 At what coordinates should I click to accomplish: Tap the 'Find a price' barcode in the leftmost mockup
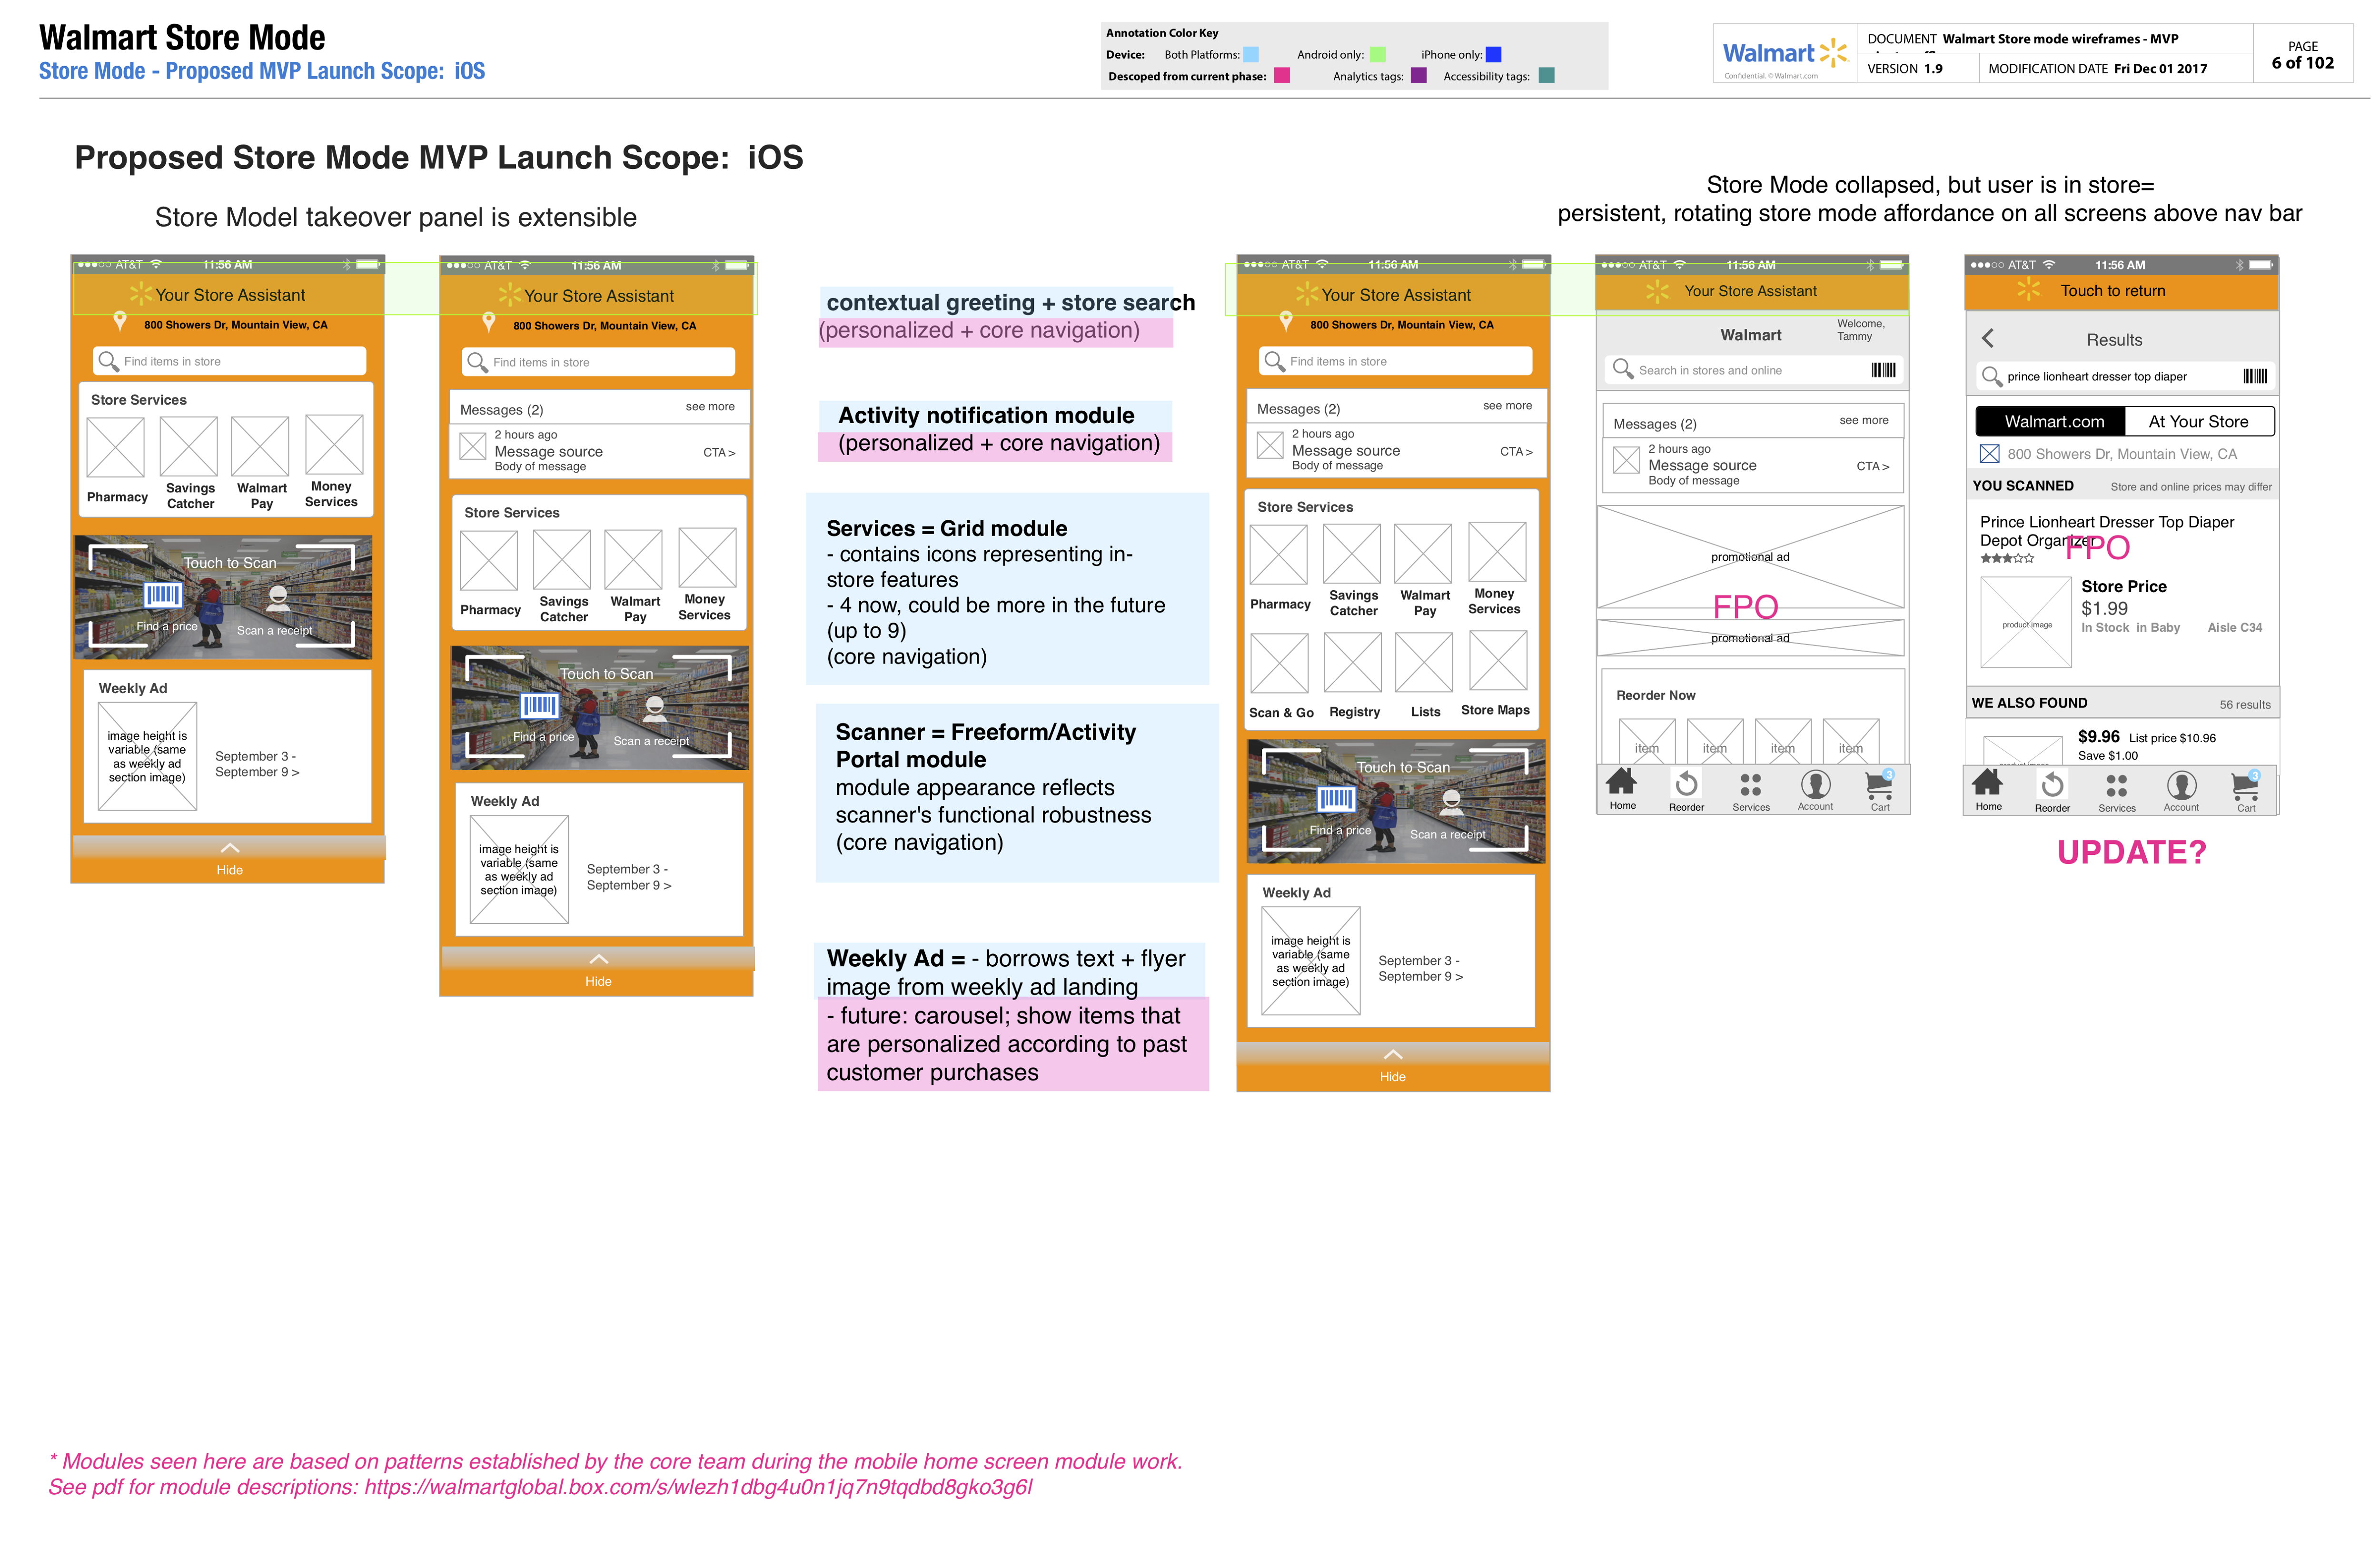click(x=163, y=597)
